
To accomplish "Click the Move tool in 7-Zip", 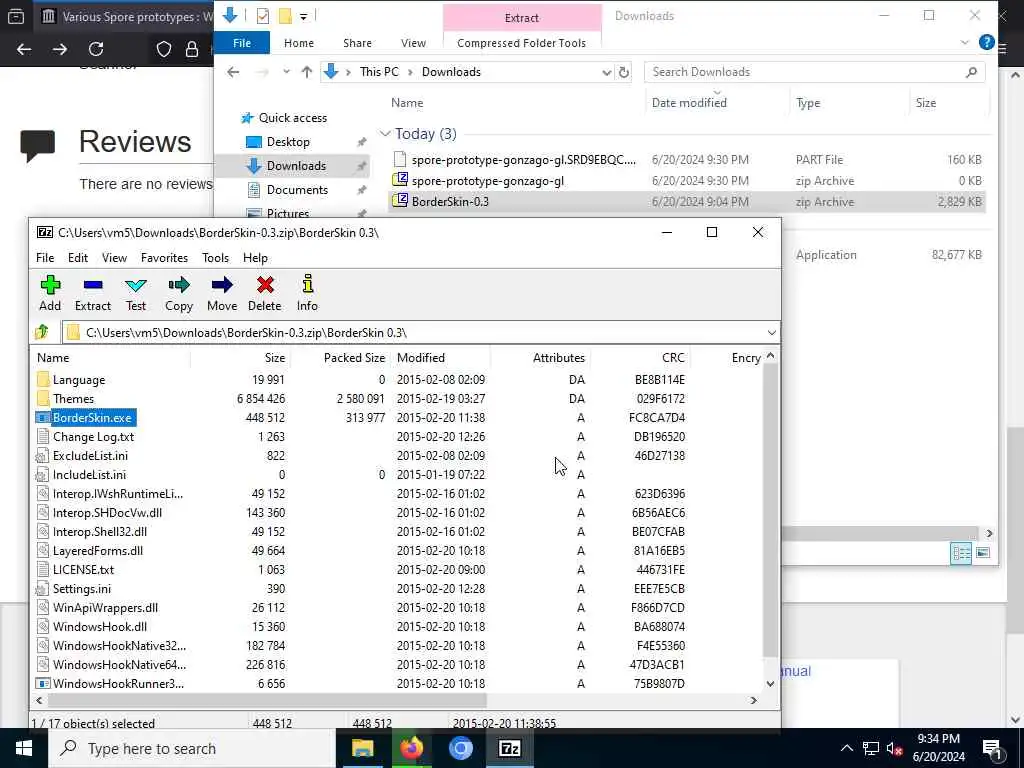I will pos(222,293).
